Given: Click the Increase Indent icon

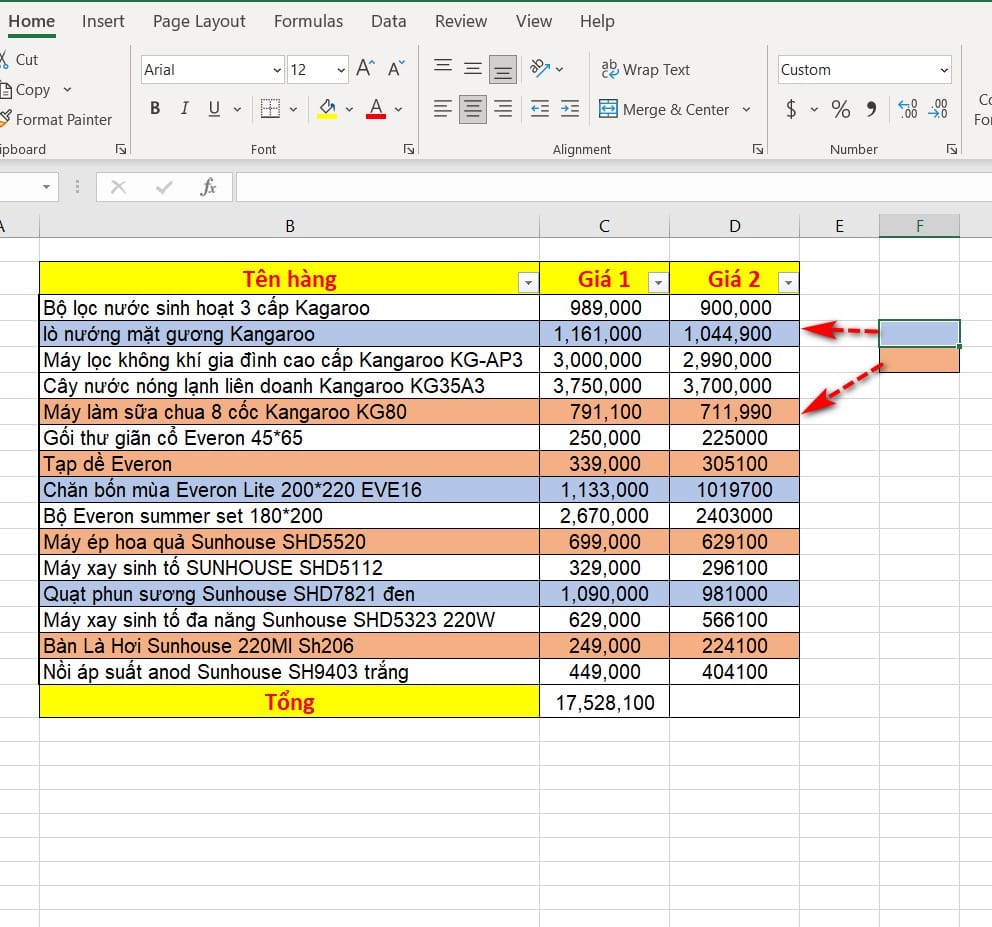Looking at the screenshot, I should 570,109.
